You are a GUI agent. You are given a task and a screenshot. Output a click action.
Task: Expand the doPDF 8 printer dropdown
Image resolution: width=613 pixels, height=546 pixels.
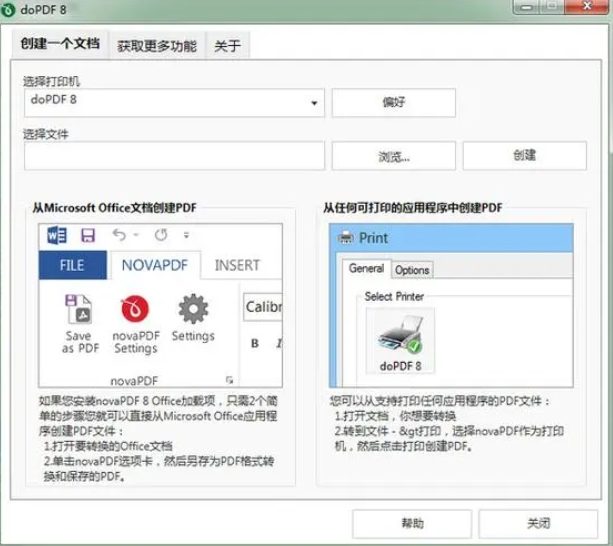pyautogui.click(x=314, y=103)
